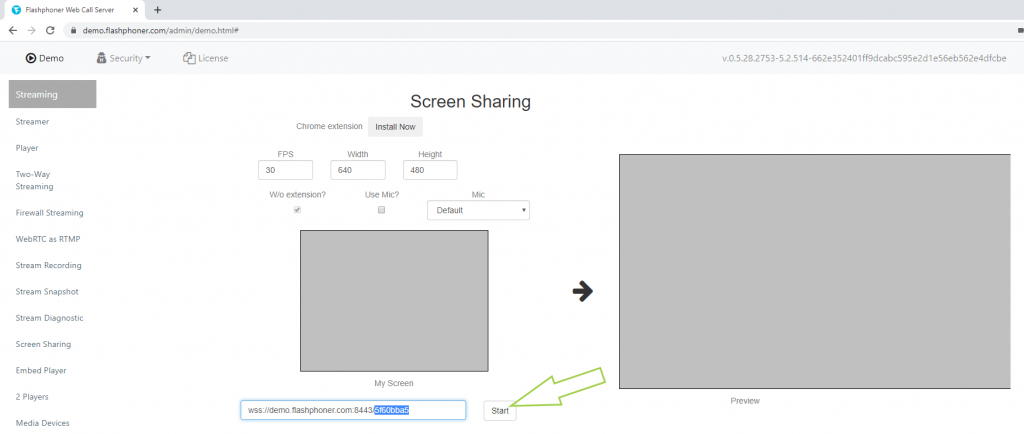
Task: Click the browser address bar URL
Action: pyautogui.click(x=160, y=31)
